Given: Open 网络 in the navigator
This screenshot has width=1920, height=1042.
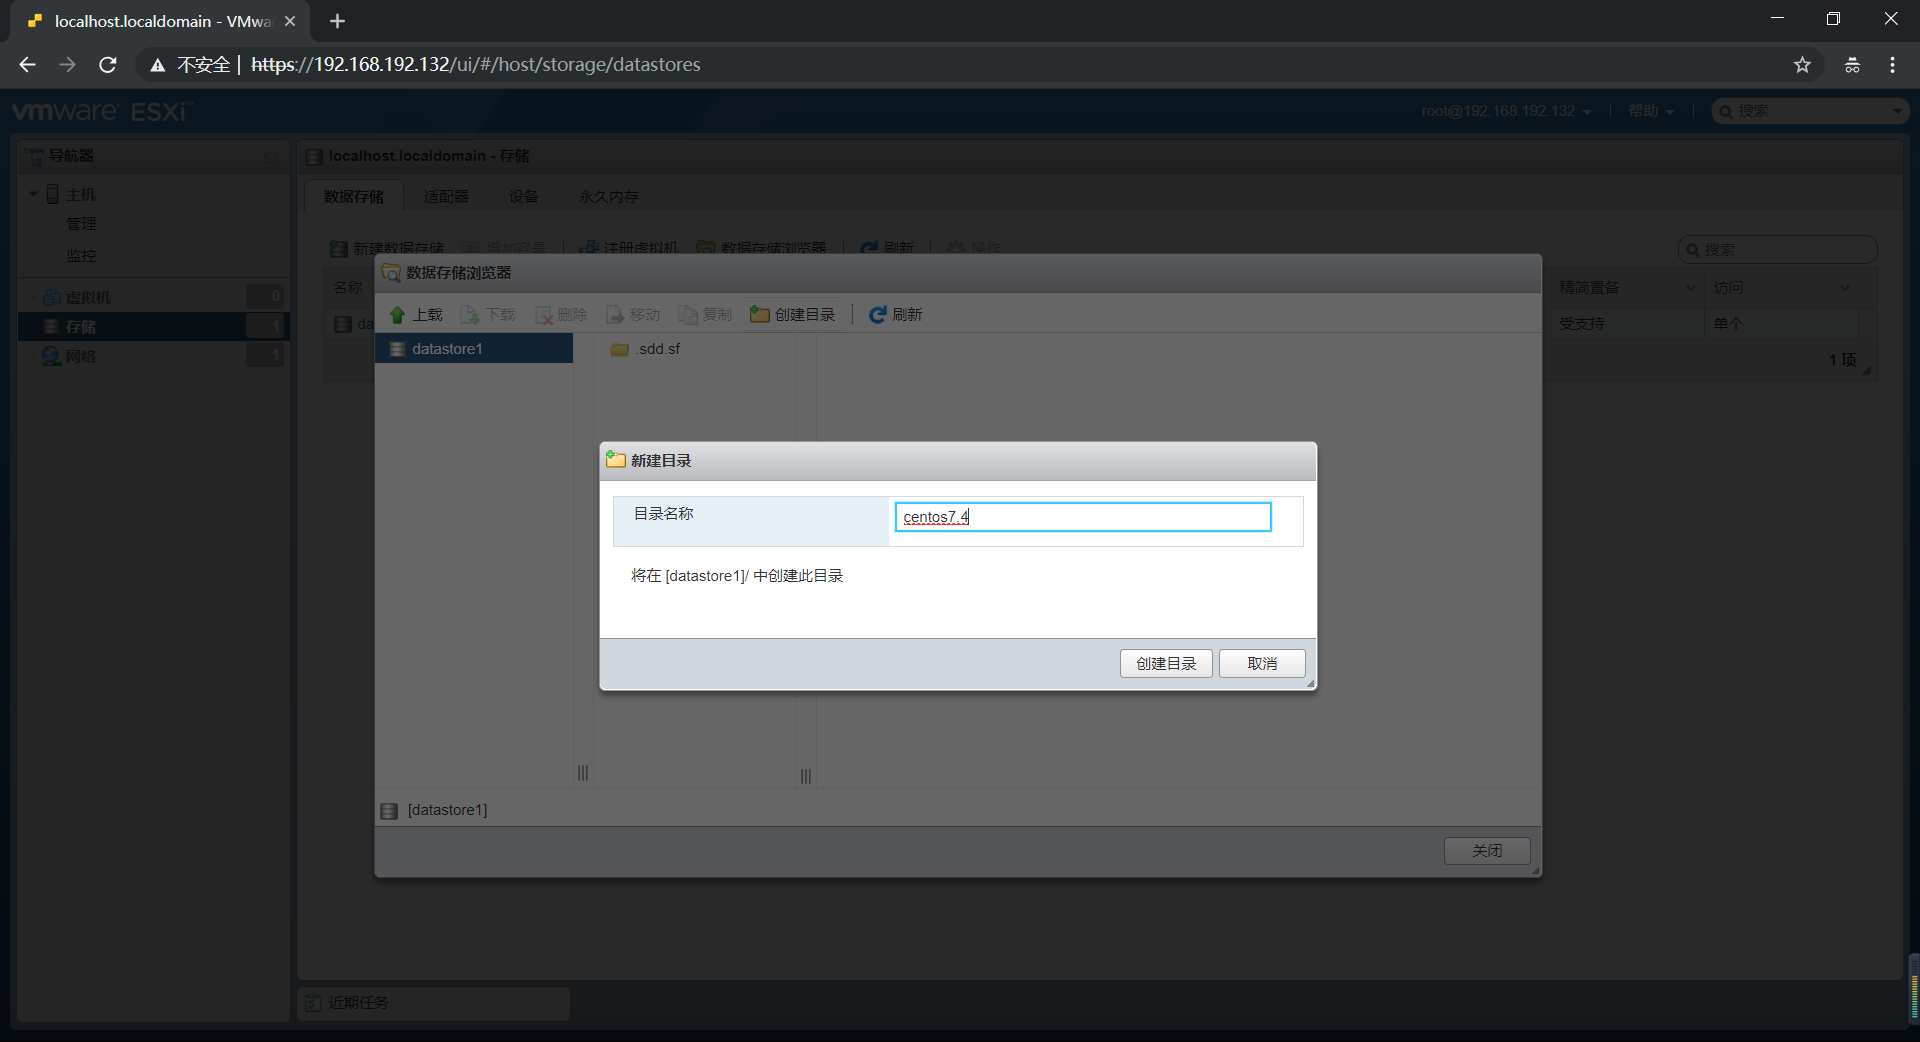Looking at the screenshot, I should [x=80, y=356].
